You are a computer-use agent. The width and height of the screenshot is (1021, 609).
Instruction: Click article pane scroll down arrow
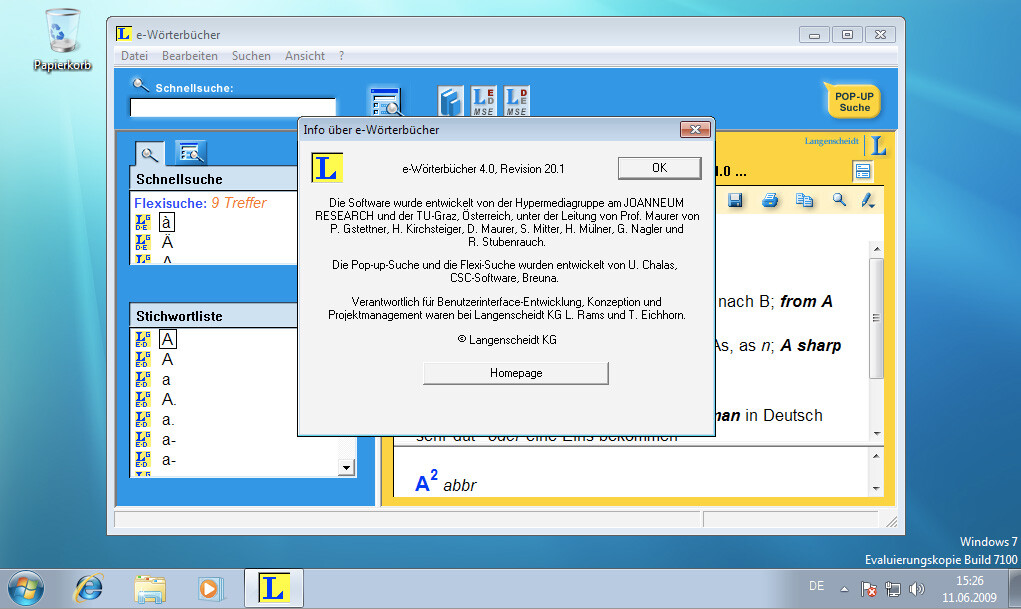[876, 433]
